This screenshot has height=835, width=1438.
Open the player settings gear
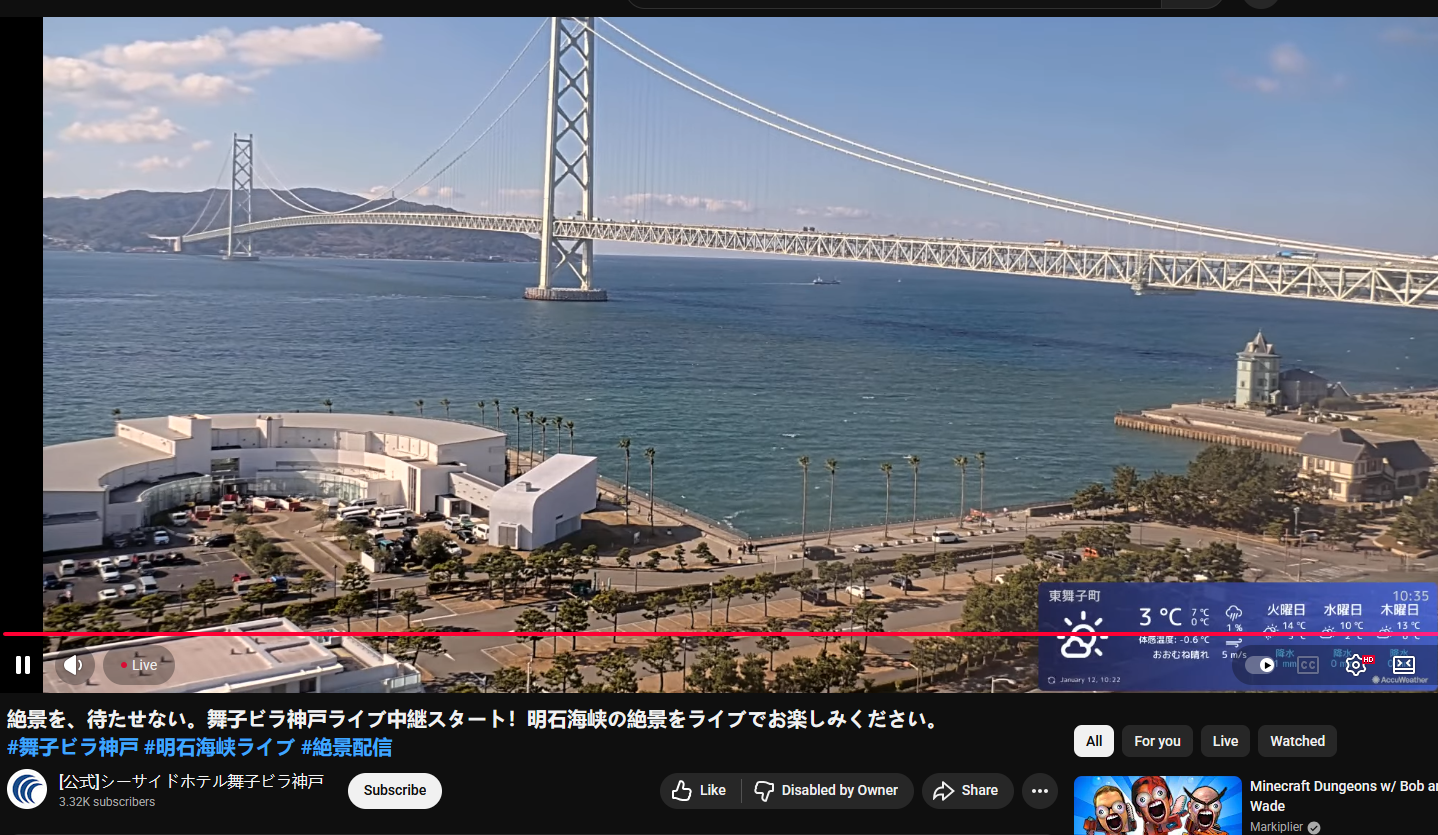point(1356,665)
